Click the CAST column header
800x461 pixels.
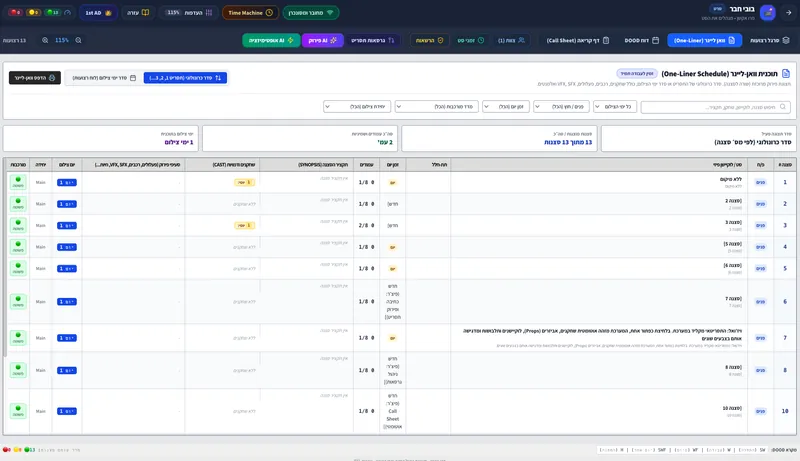pyautogui.click(x=222, y=165)
